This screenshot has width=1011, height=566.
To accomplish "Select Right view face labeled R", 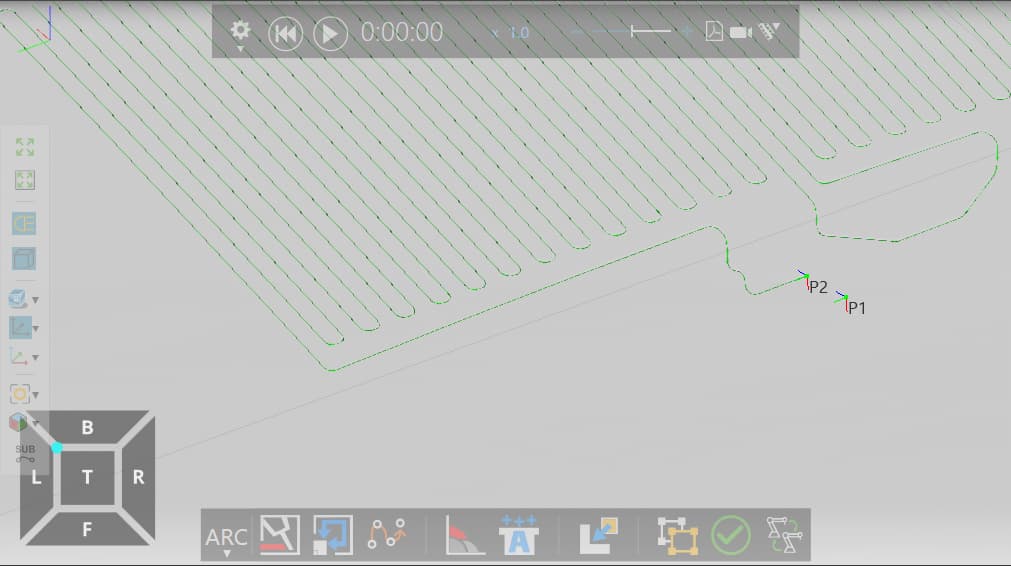I will [139, 478].
